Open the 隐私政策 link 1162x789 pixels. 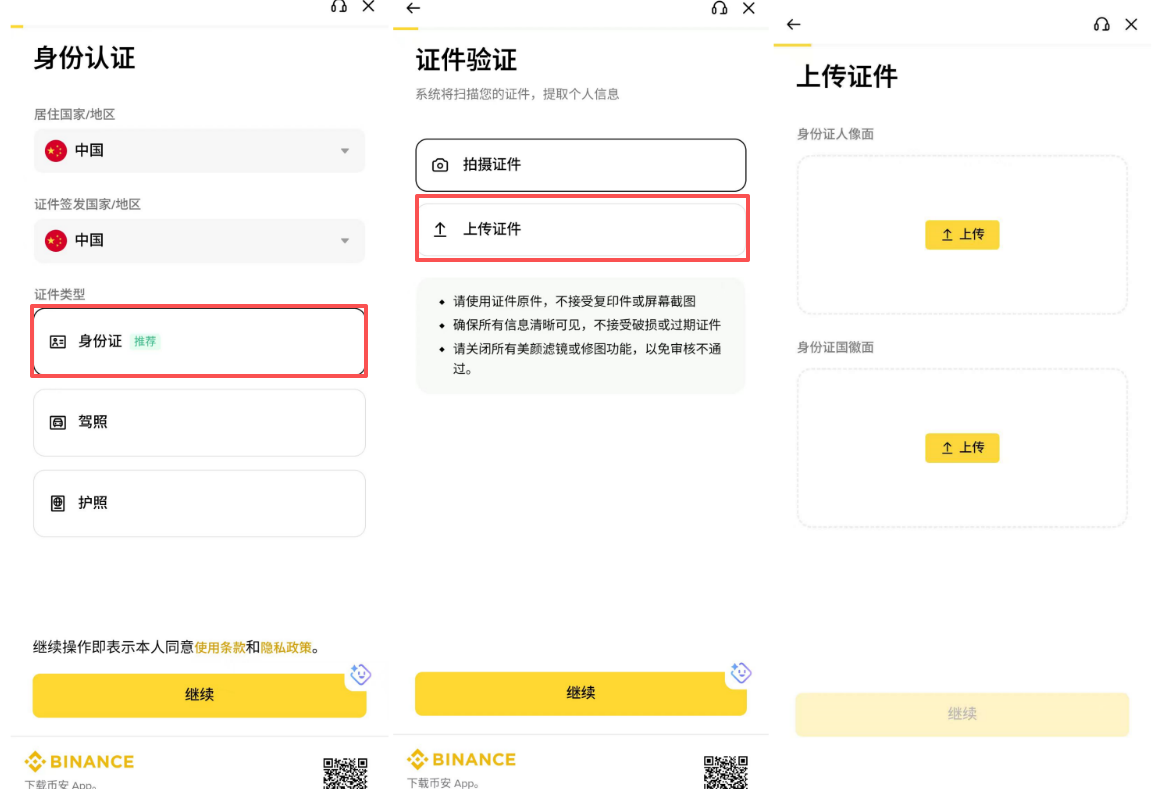point(286,647)
